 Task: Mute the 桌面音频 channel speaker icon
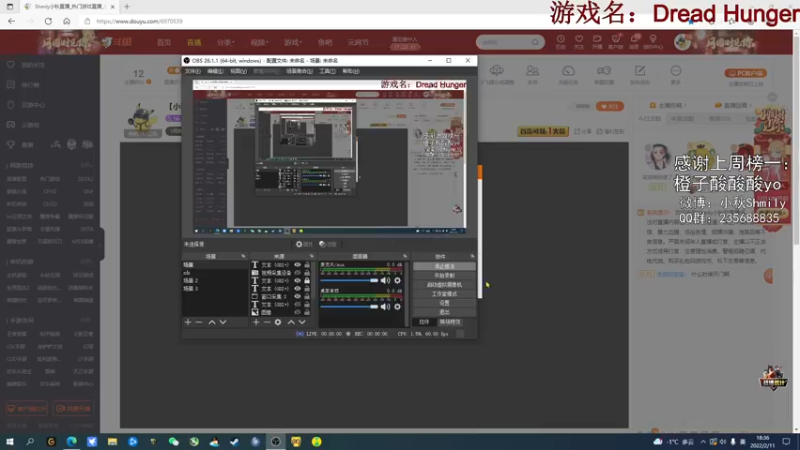(385, 307)
